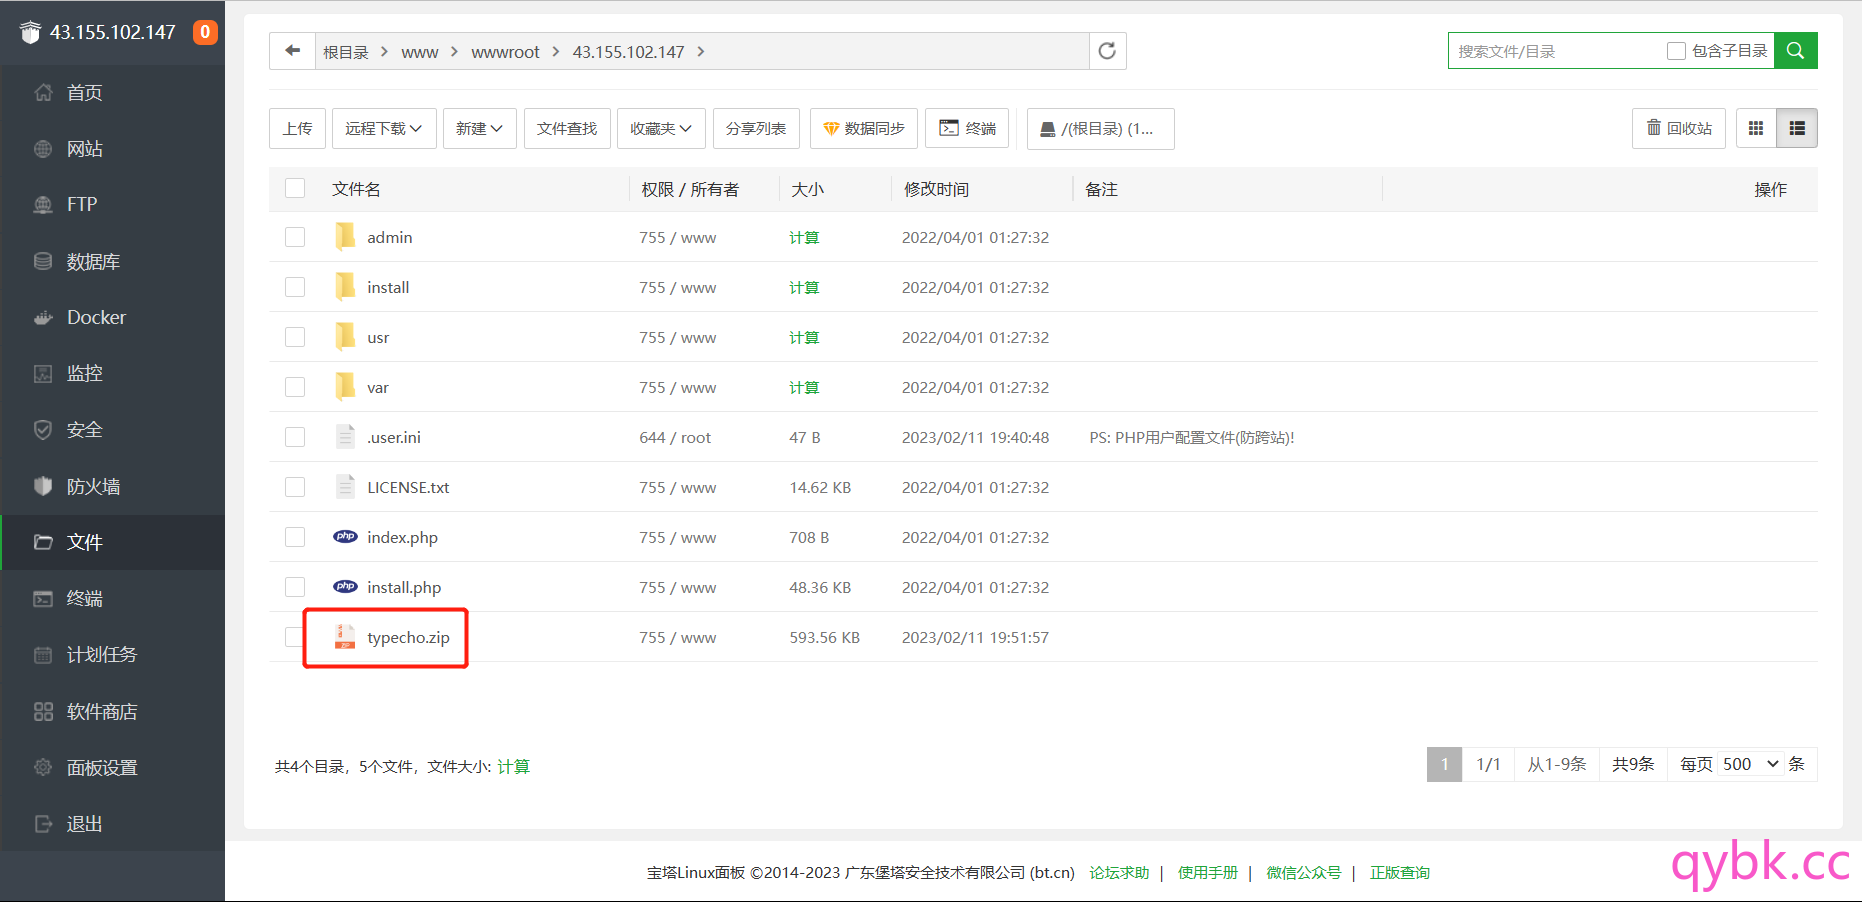Check the LICENSE.txt row checkbox
Image resolution: width=1862 pixels, height=902 pixels.
tap(295, 487)
